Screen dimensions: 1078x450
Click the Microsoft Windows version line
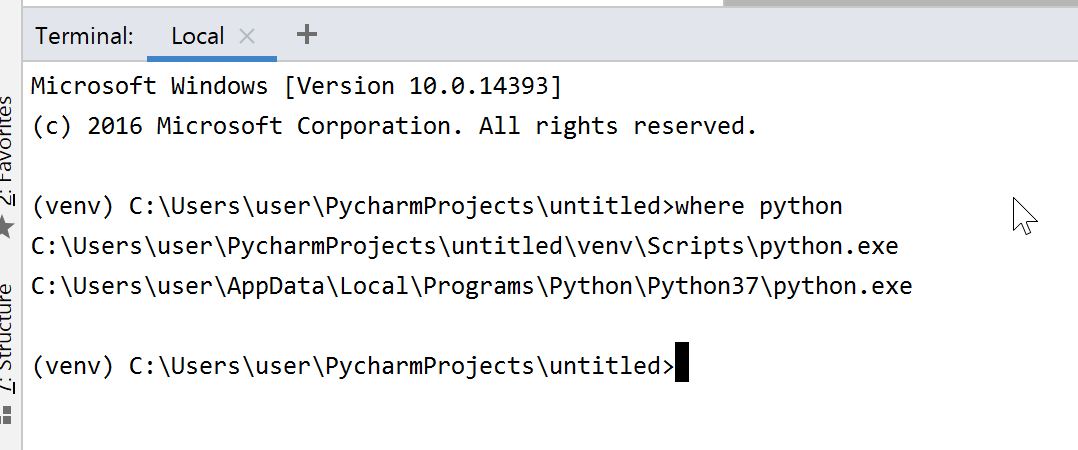click(x=296, y=86)
